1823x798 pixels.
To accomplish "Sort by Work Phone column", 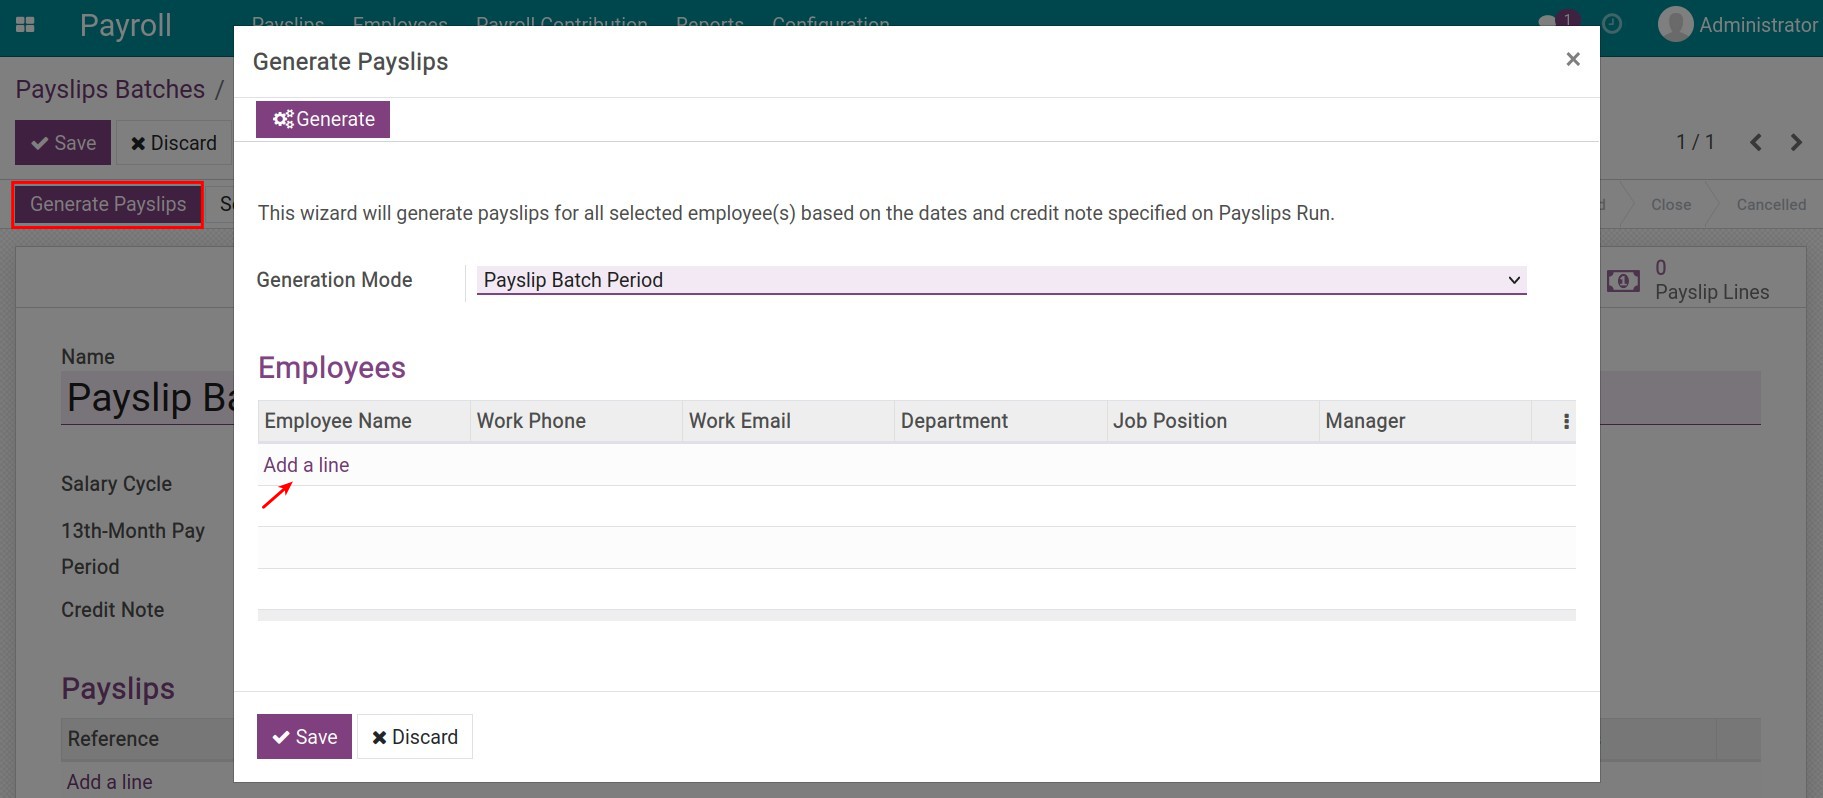I will [576, 421].
